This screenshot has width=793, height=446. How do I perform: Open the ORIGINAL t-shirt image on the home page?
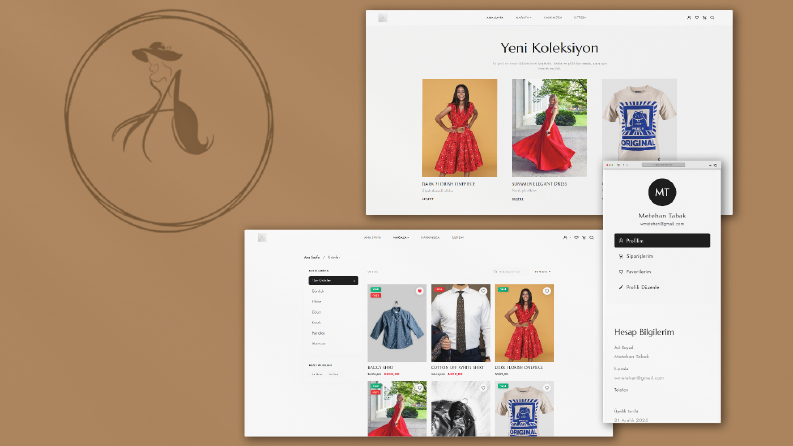point(639,120)
